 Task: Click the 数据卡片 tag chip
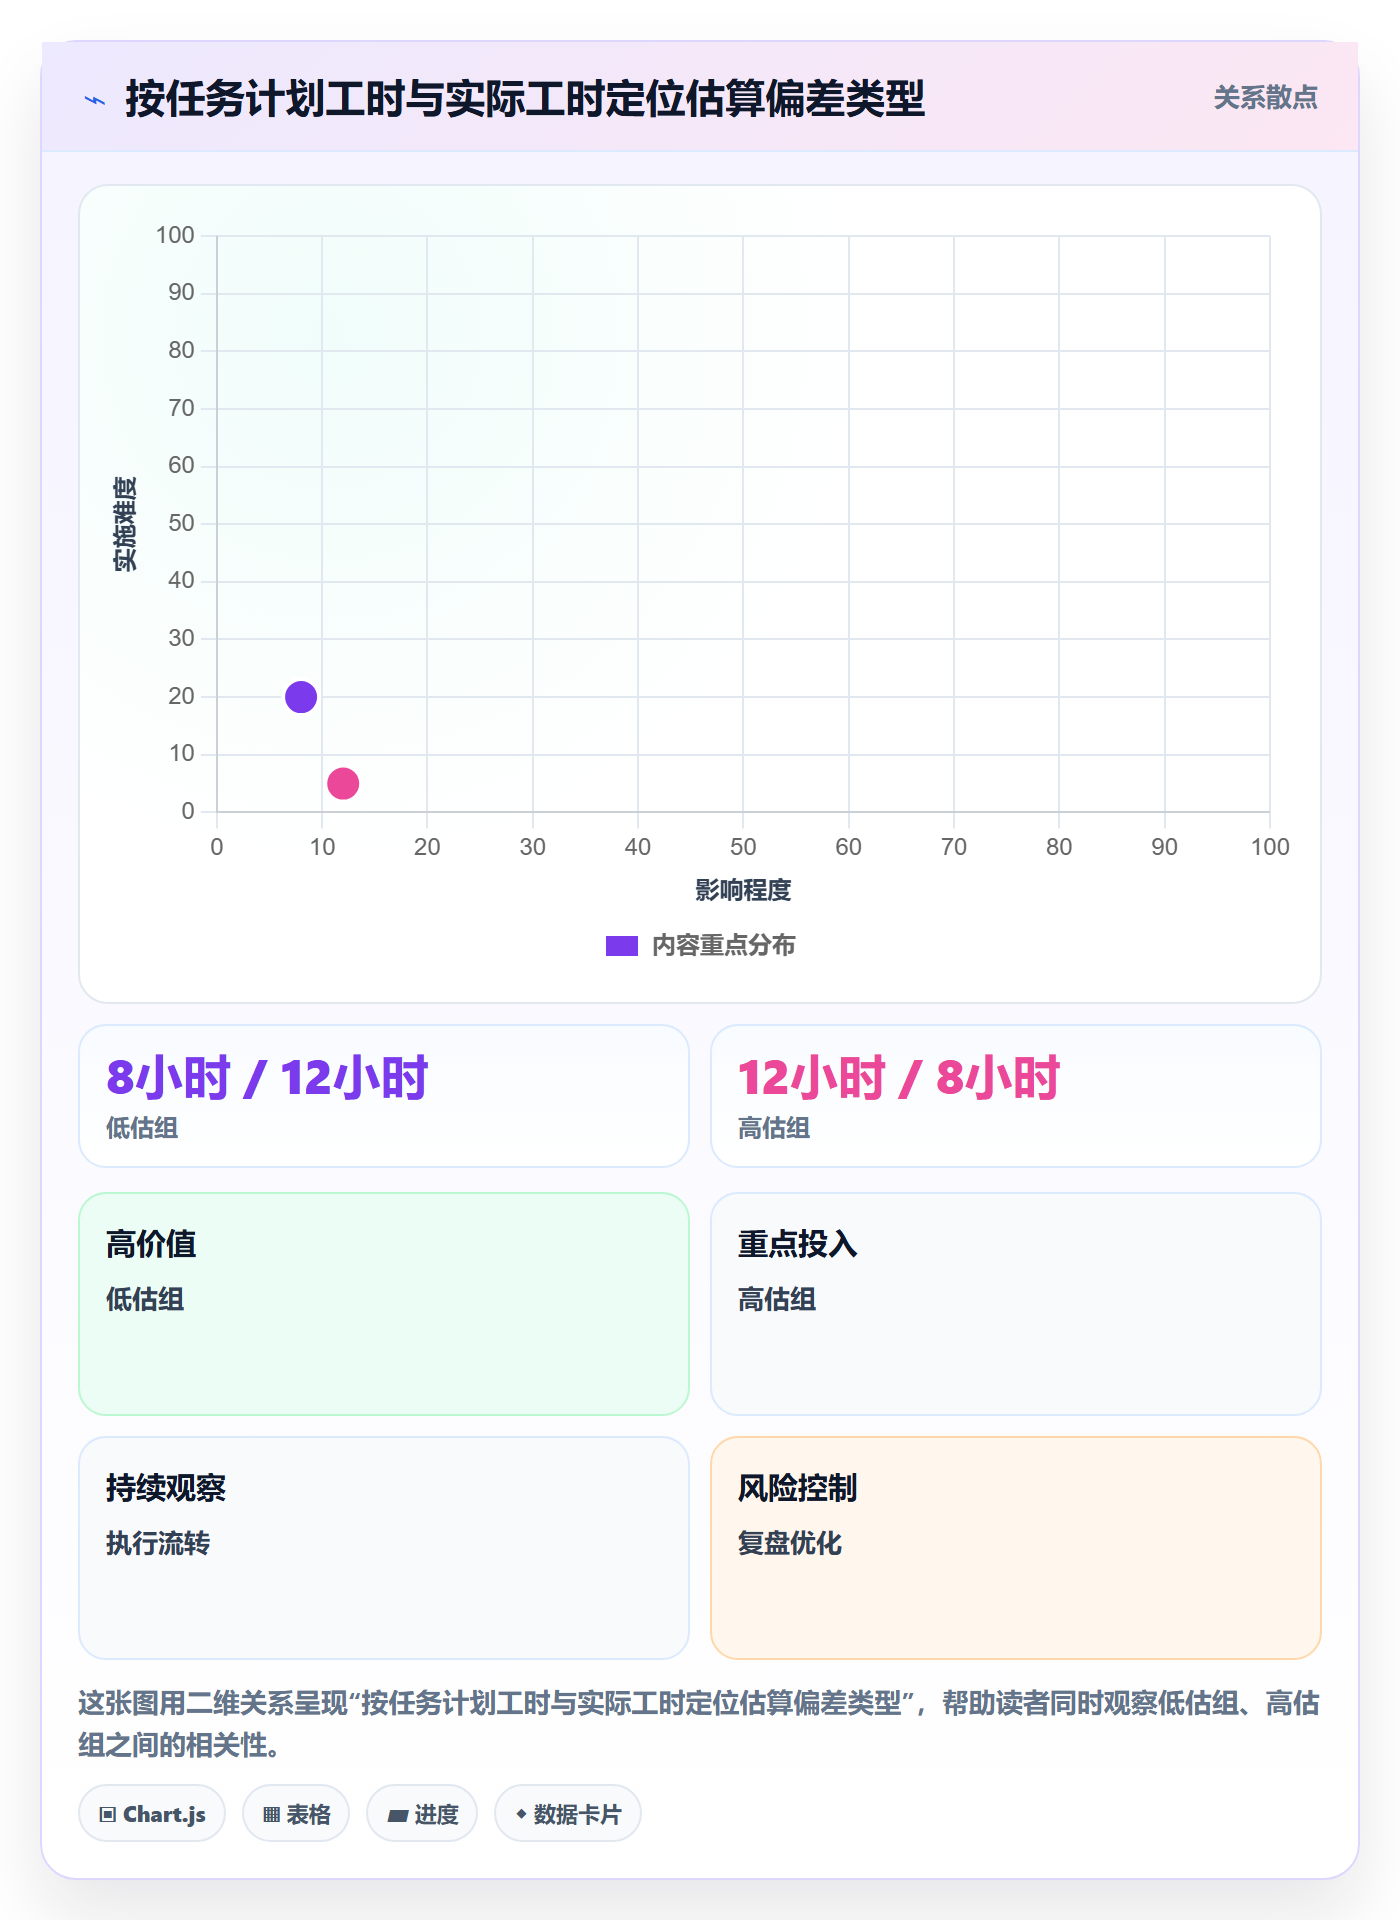click(568, 1813)
